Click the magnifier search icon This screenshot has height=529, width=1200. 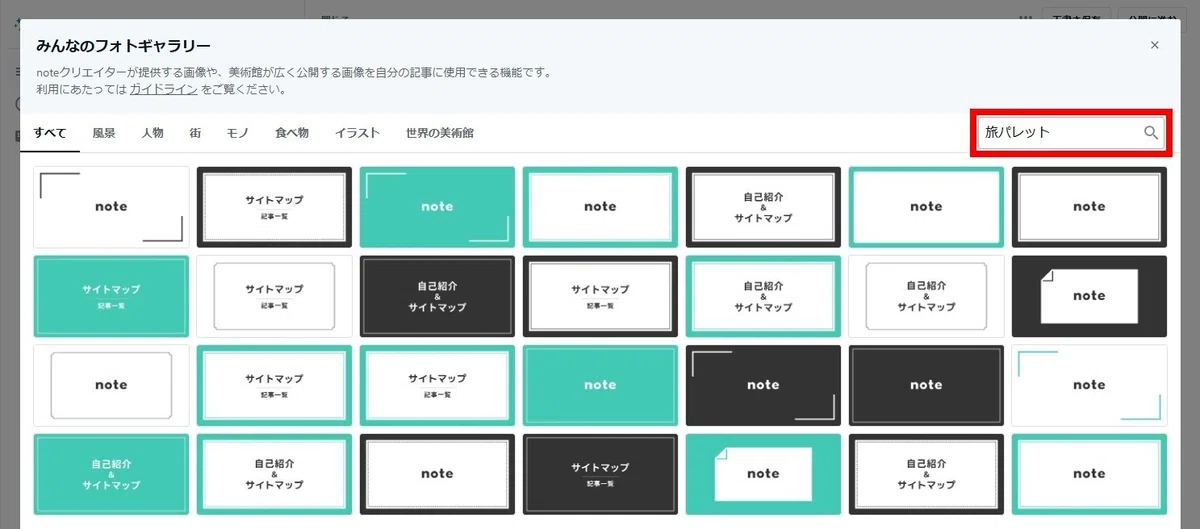coord(1150,132)
